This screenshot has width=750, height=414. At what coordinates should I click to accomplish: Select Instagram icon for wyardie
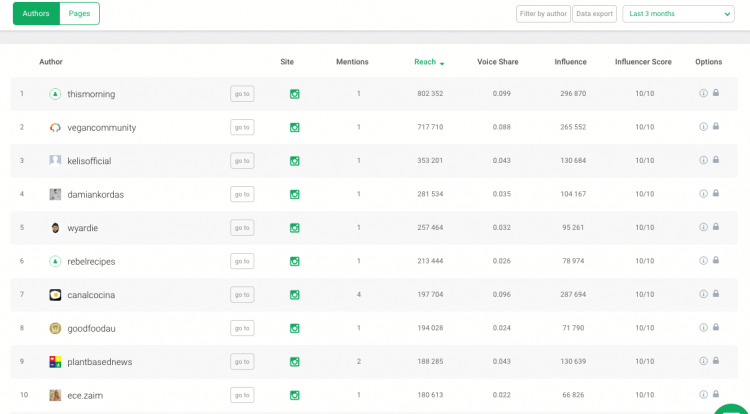pyautogui.click(x=295, y=228)
